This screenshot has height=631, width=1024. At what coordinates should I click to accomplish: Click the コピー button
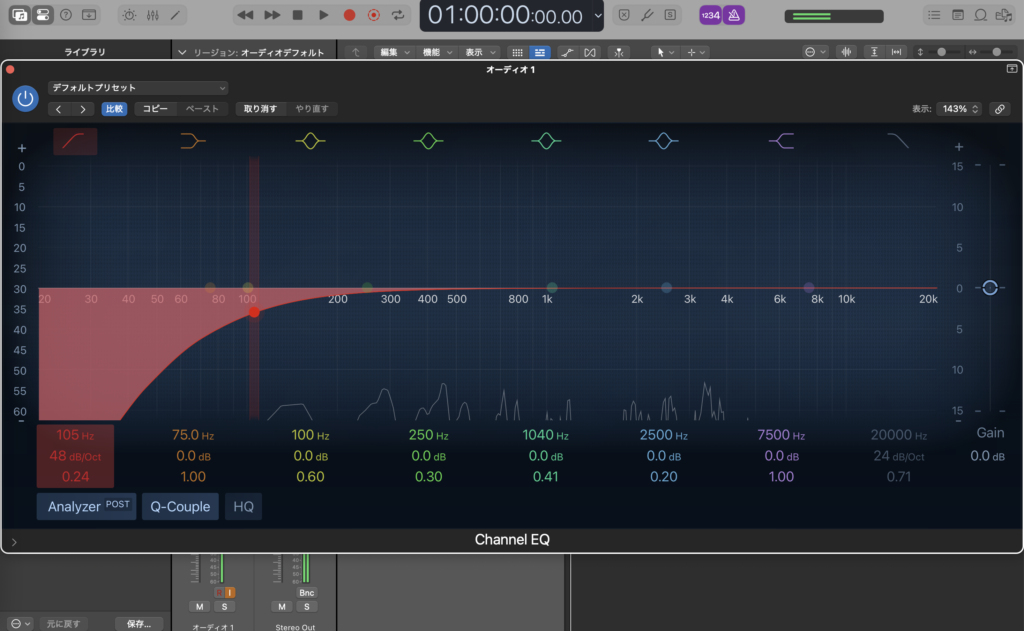click(155, 109)
